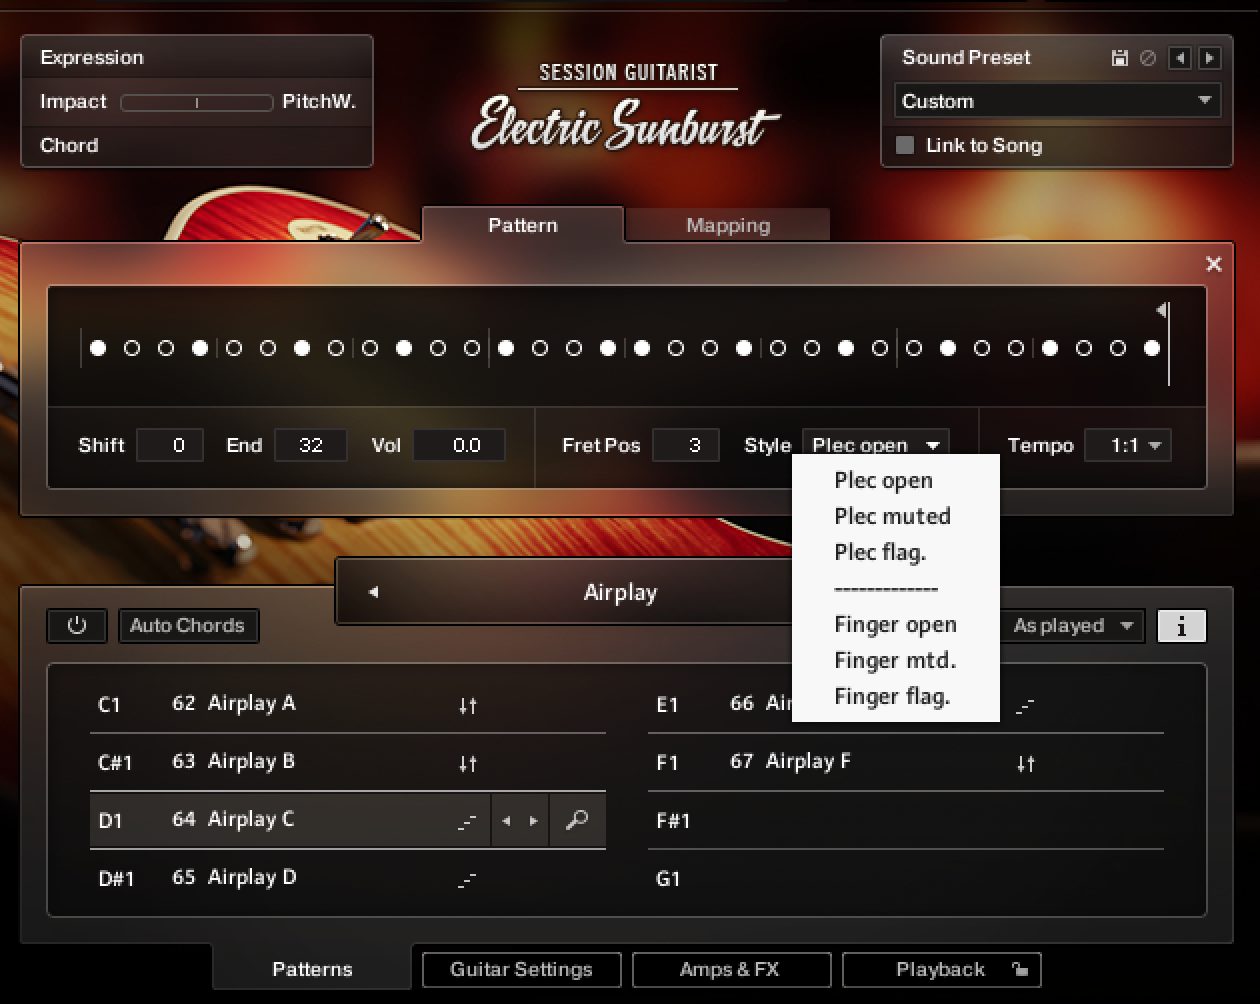Choose Plec muted from the style menu
This screenshot has height=1004, width=1260.
tap(892, 516)
